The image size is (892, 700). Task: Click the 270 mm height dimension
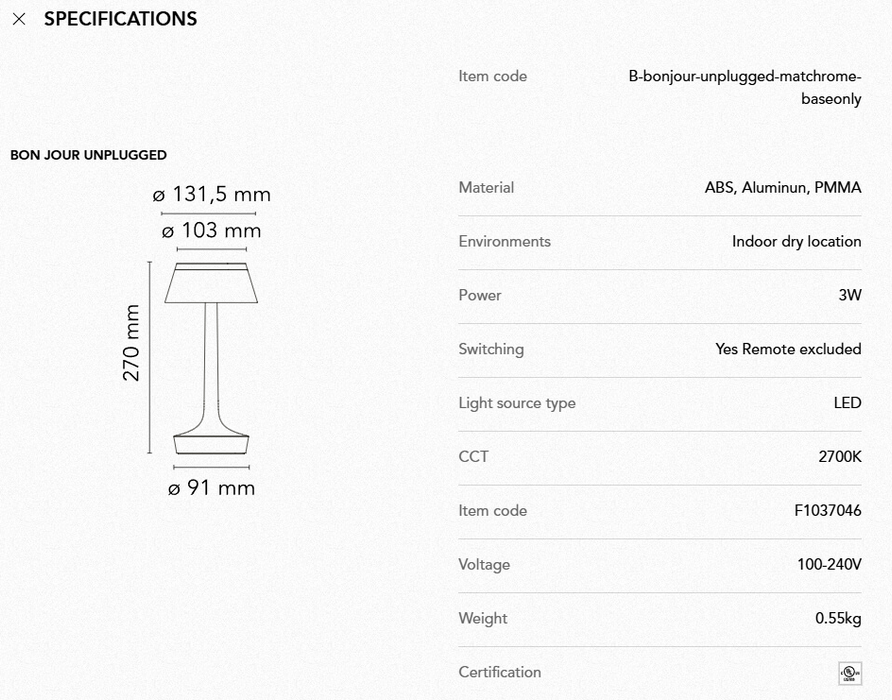132,343
